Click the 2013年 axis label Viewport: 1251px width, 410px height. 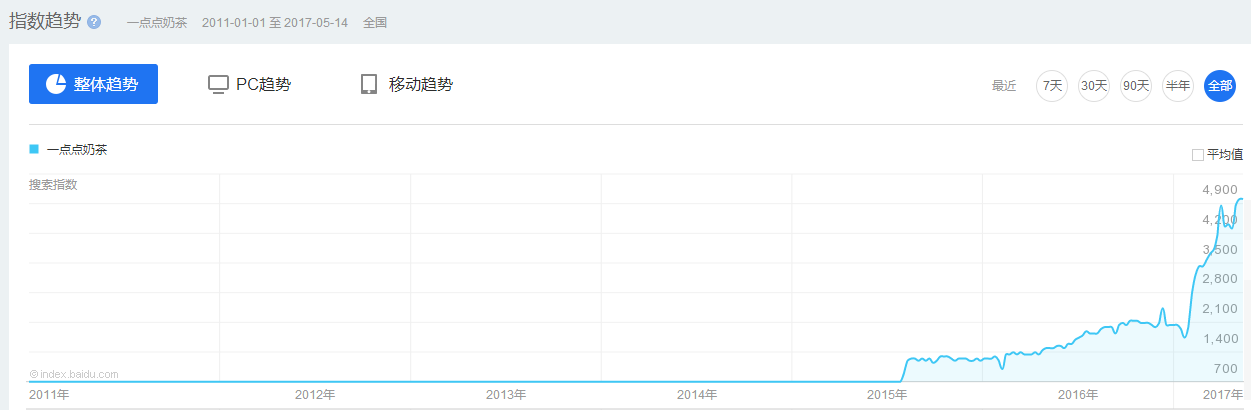505,395
